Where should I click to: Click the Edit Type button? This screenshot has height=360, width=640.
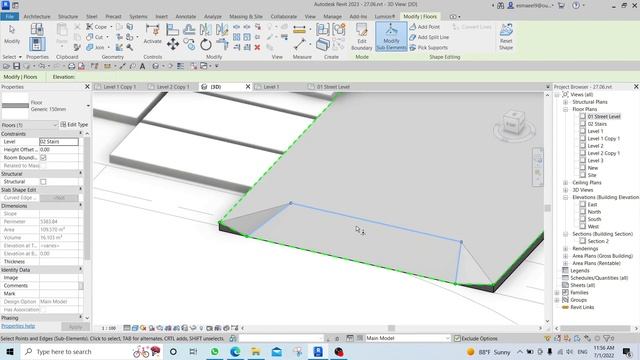74,124
